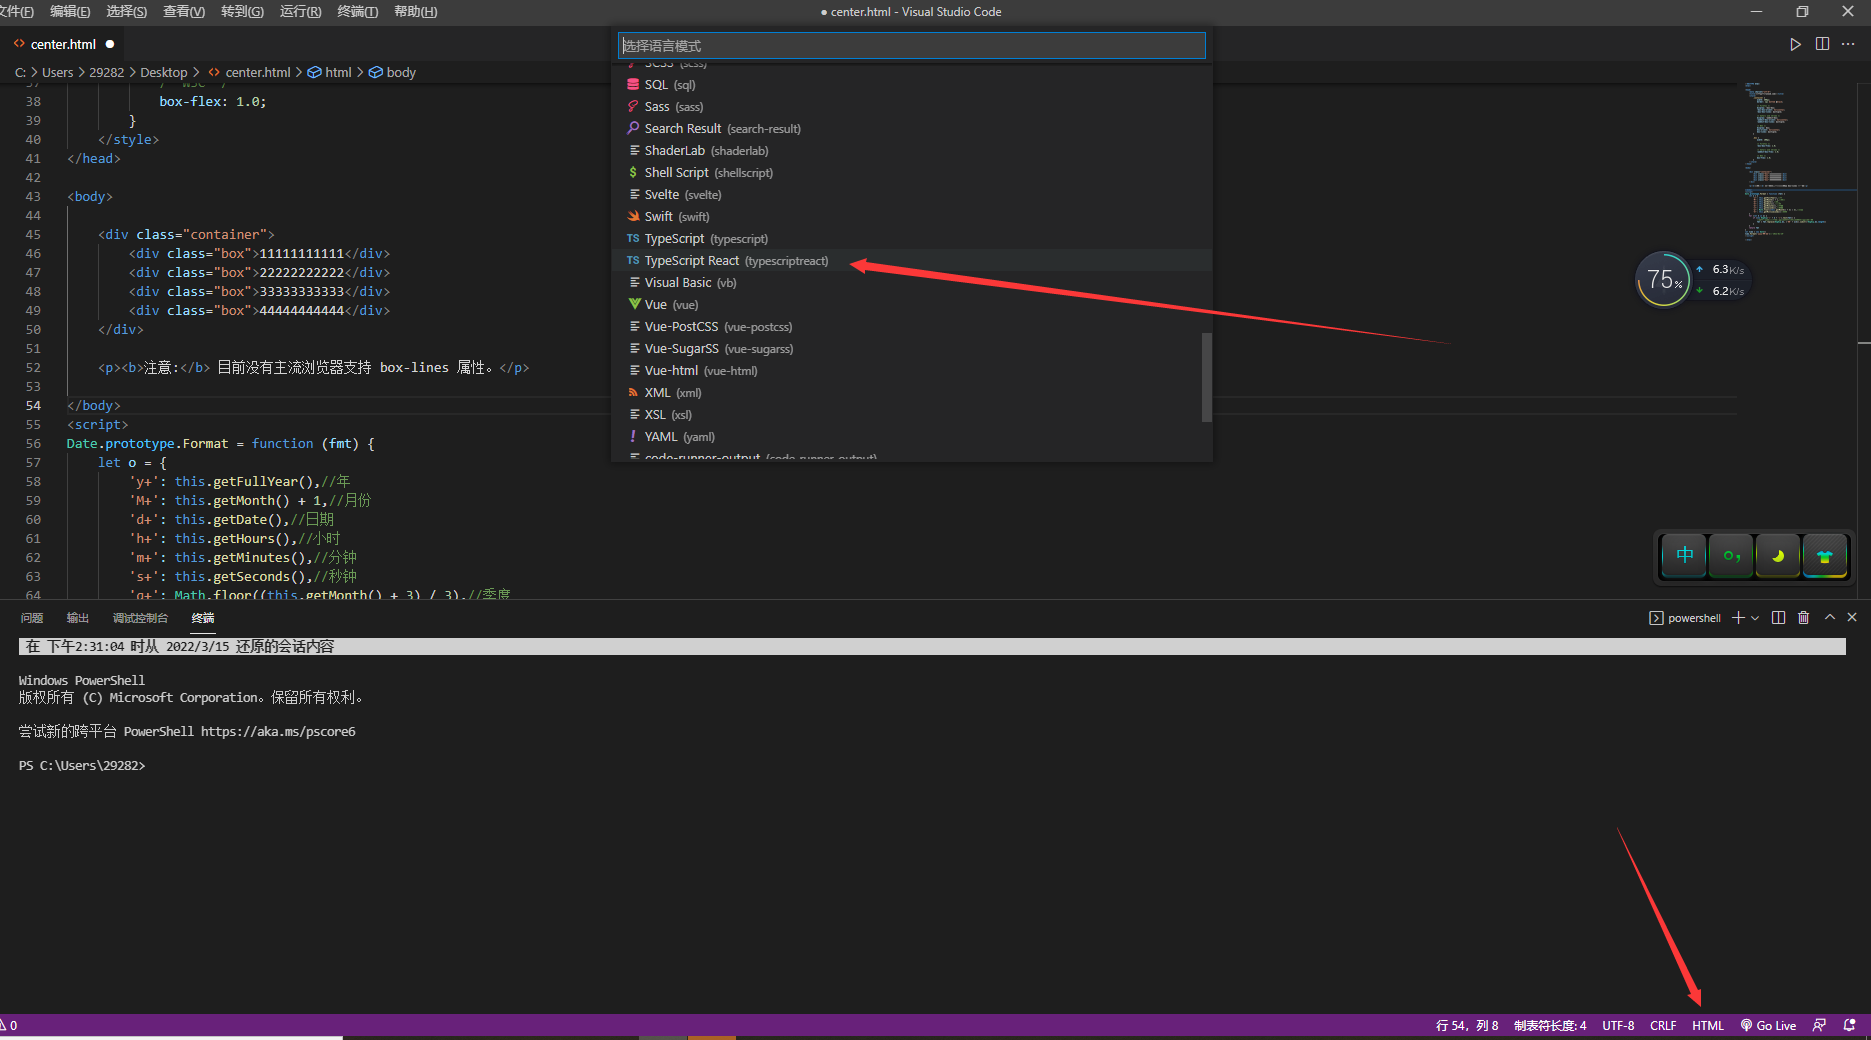
Task: Toggle Chinese input mode on IME toolbar
Action: pyautogui.click(x=1685, y=556)
